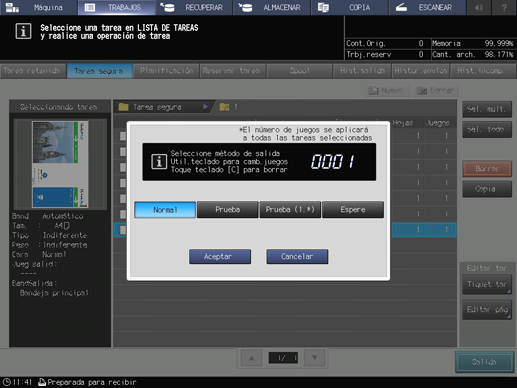Open the Spool tab

click(x=299, y=71)
